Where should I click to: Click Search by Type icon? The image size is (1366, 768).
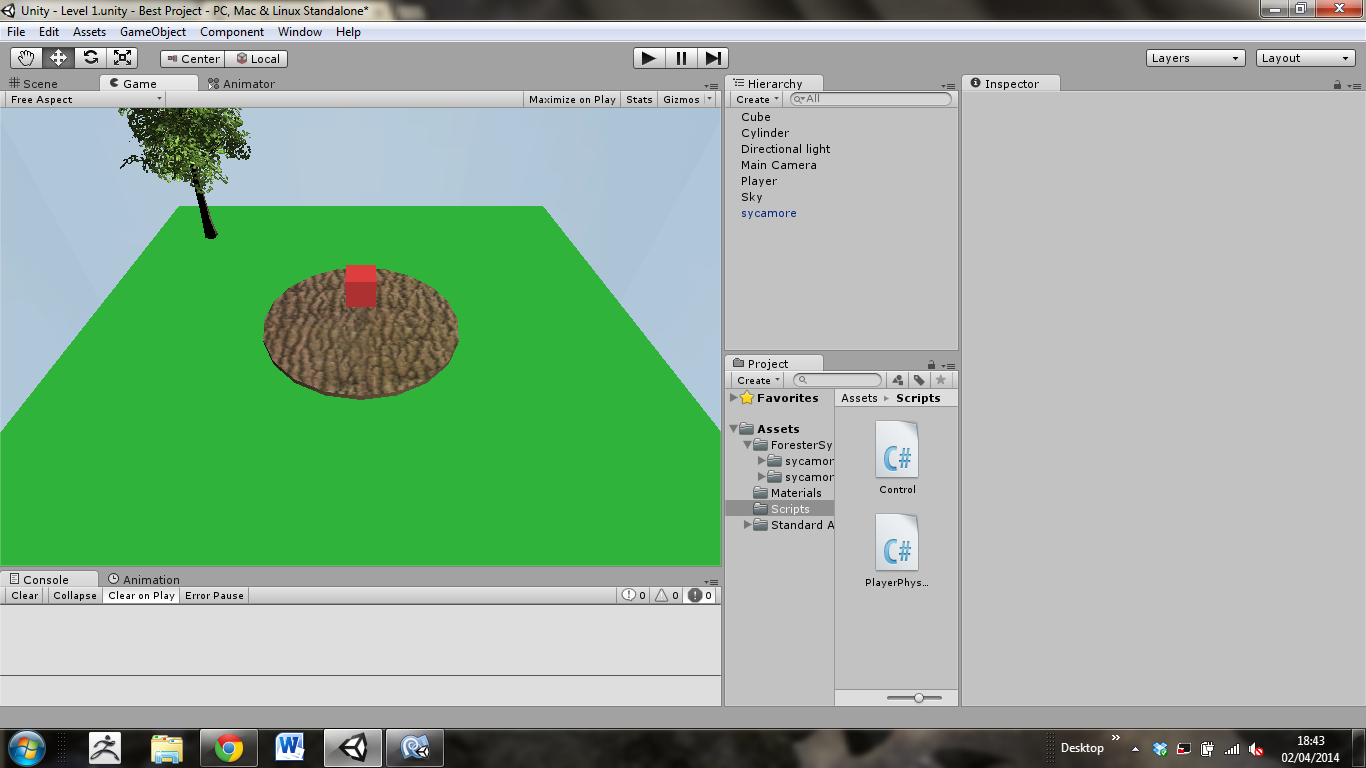pyautogui.click(x=897, y=380)
